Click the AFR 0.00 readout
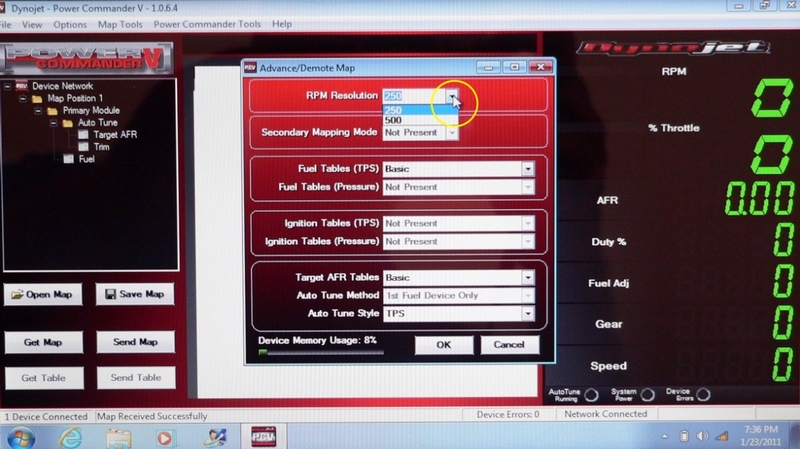Screen dimensions: 800x449 click(x=760, y=199)
